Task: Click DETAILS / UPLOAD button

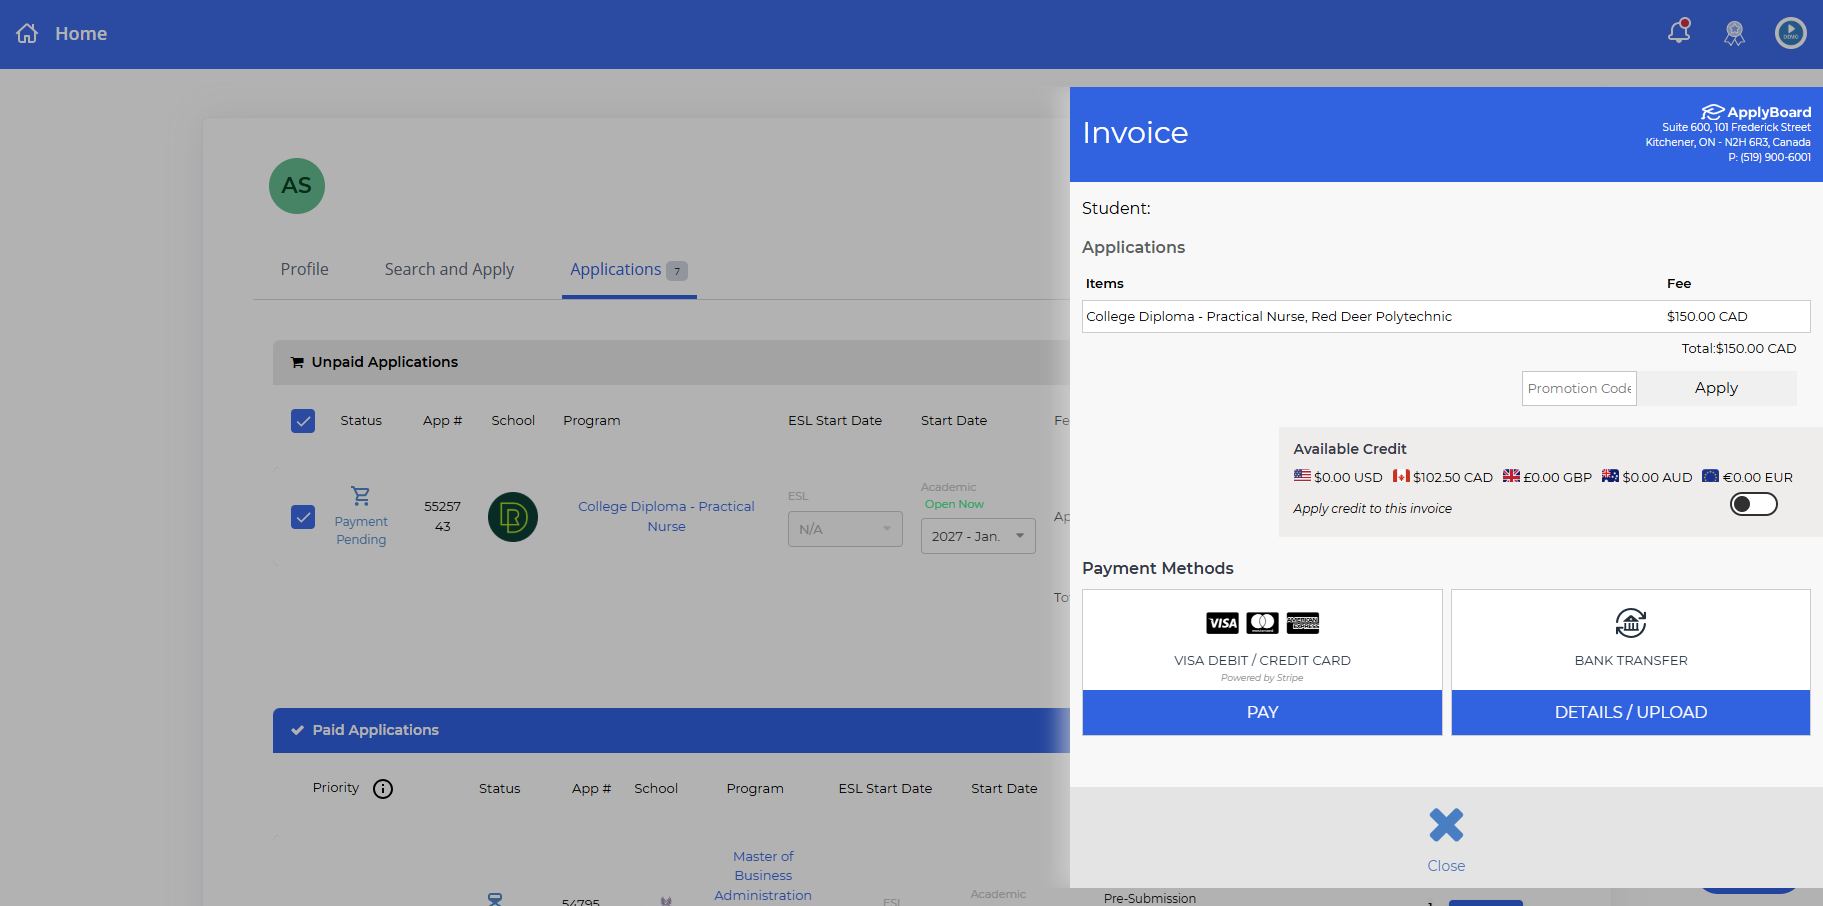Action: (1631, 712)
